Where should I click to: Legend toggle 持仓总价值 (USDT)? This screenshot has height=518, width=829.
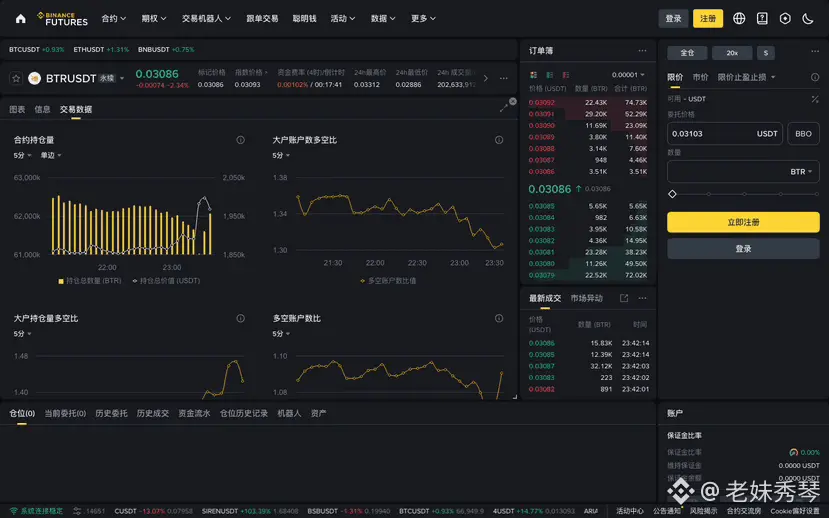point(166,281)
